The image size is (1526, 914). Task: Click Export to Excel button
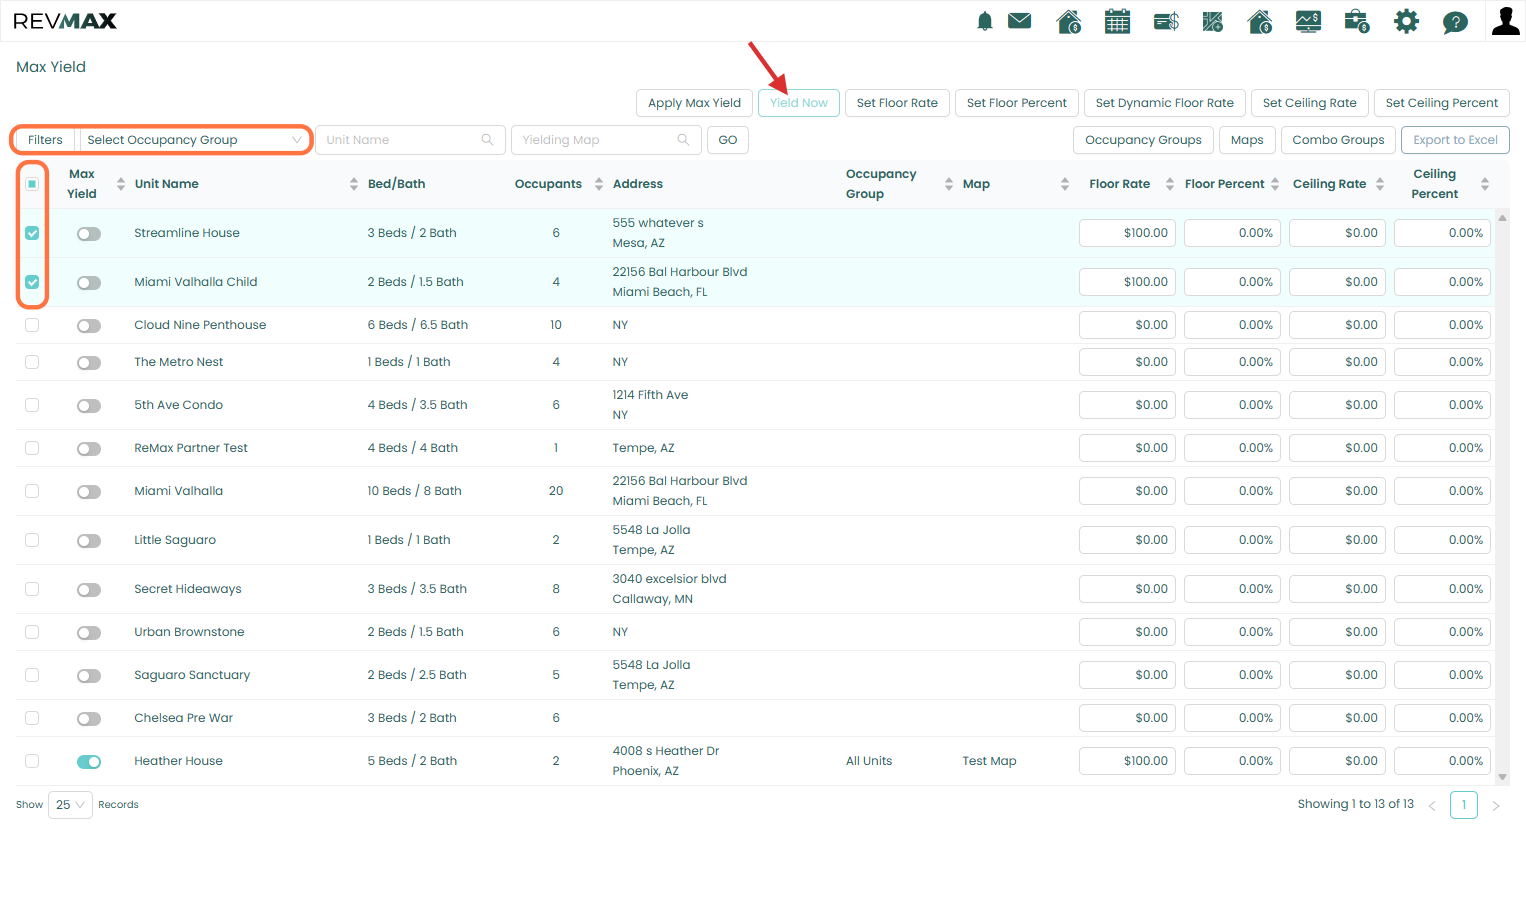pos(1455,140)
